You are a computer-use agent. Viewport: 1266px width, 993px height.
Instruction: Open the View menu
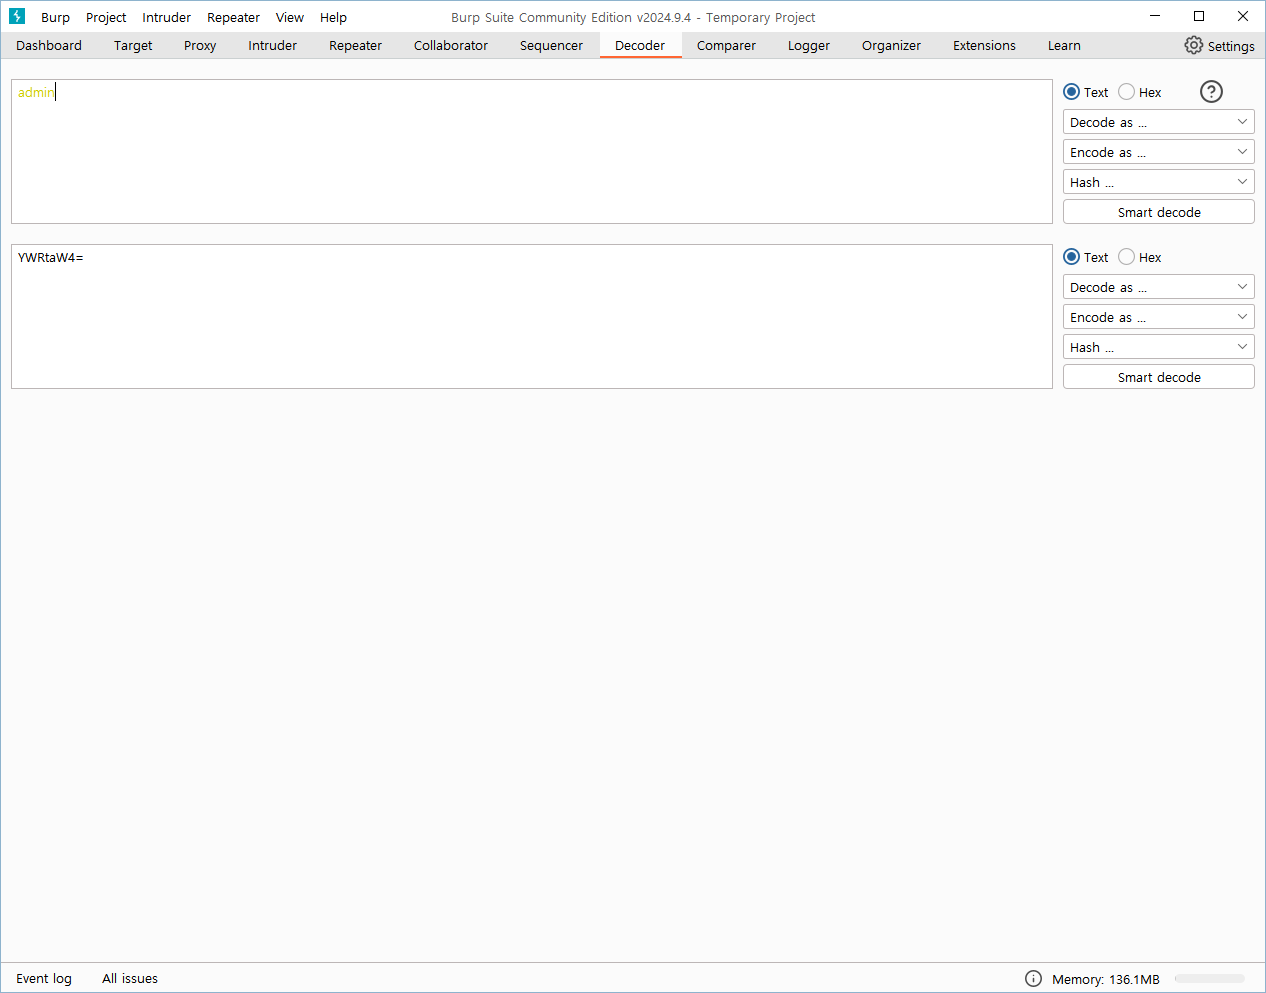click(290, 17)
